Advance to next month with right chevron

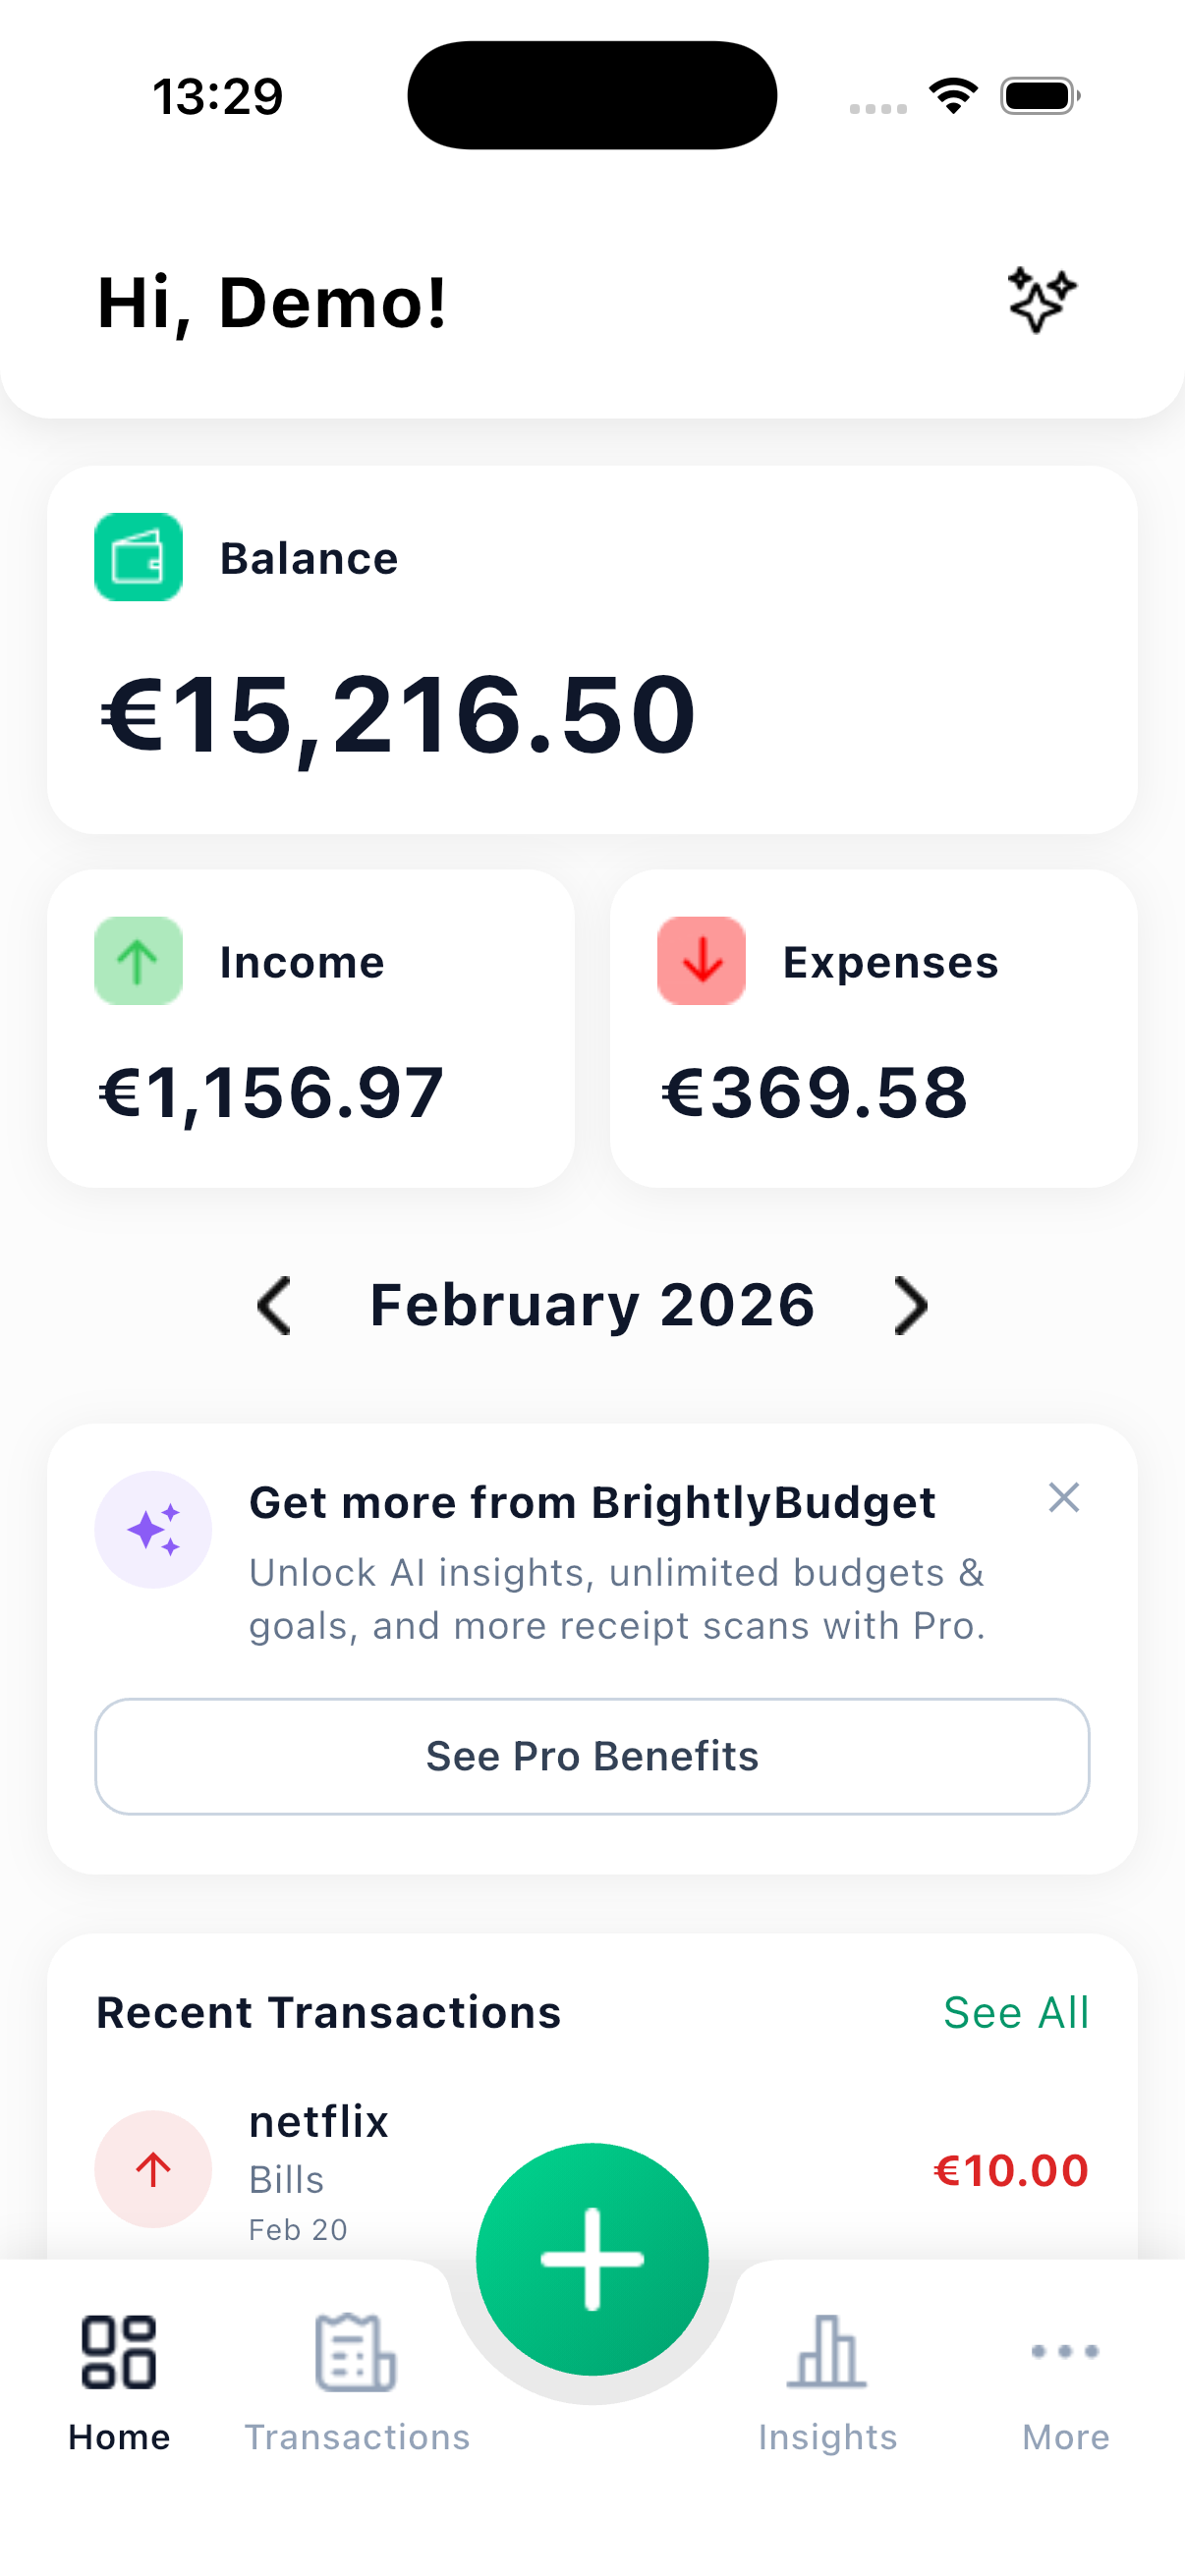(911, 1305)
